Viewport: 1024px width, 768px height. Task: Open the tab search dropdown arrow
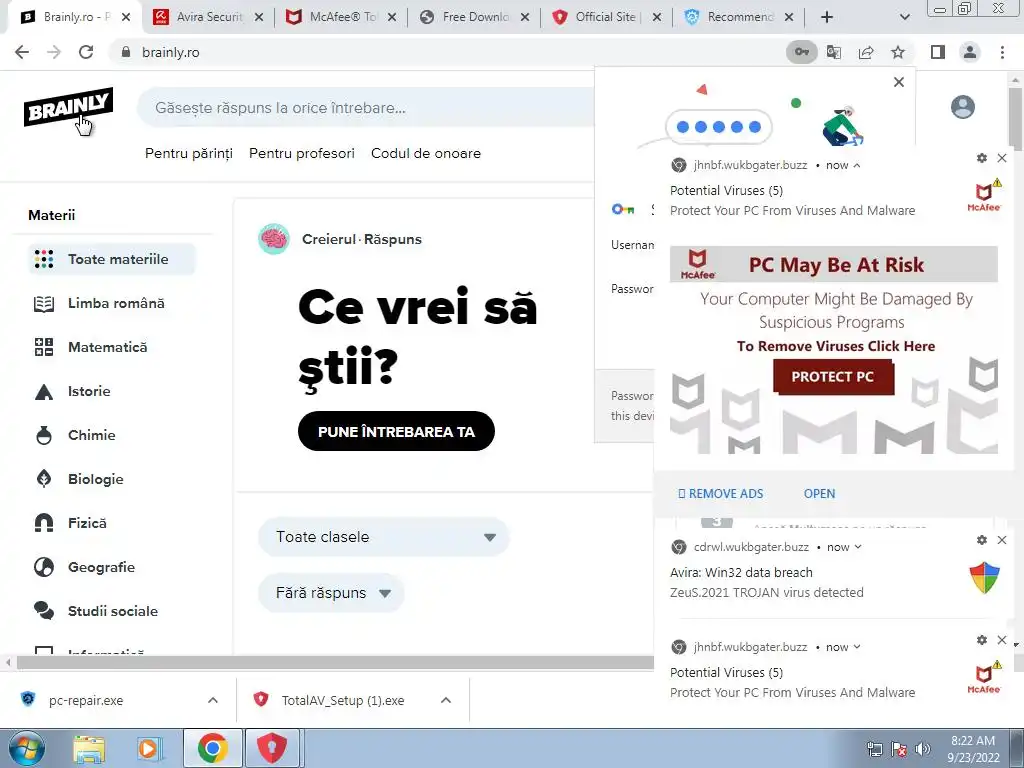[x=904, y=17]
